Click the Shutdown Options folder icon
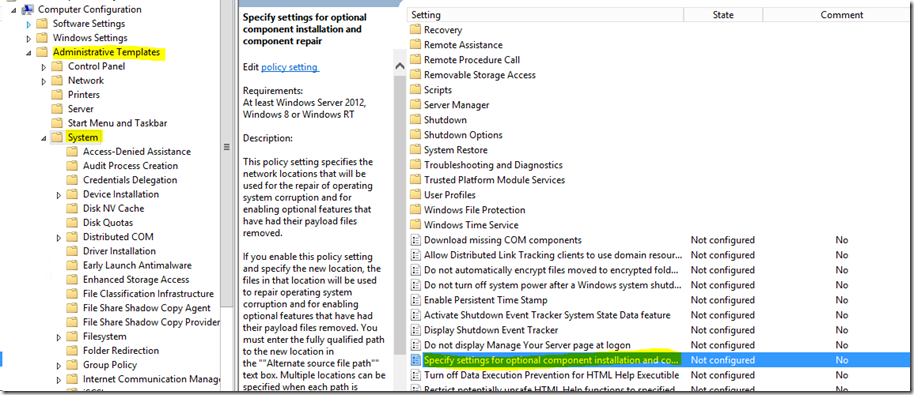914x395 pixels. click(x=415, y=135)
